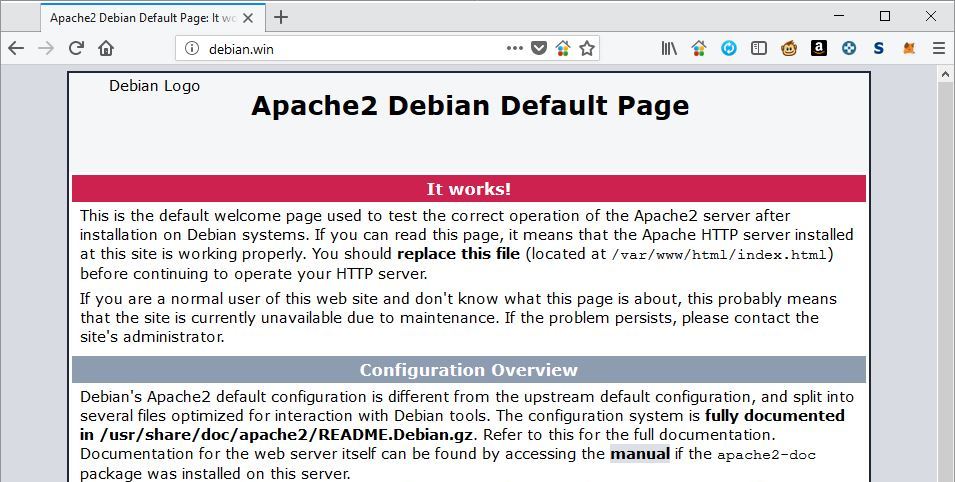Open a new tab with the plus button

click(x=281, y=17)
